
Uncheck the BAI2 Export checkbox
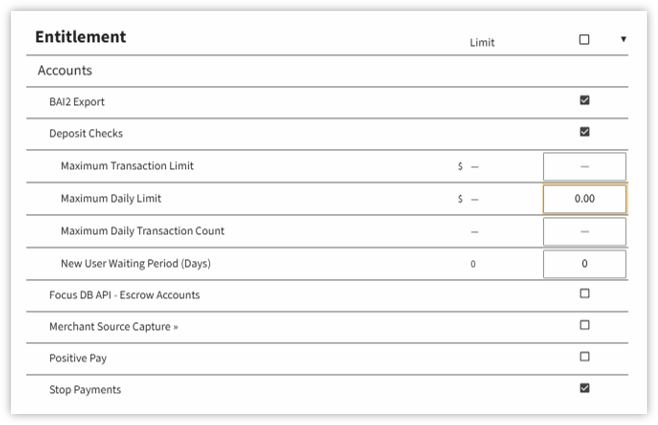pyautogui.click(x=584, y=100)
